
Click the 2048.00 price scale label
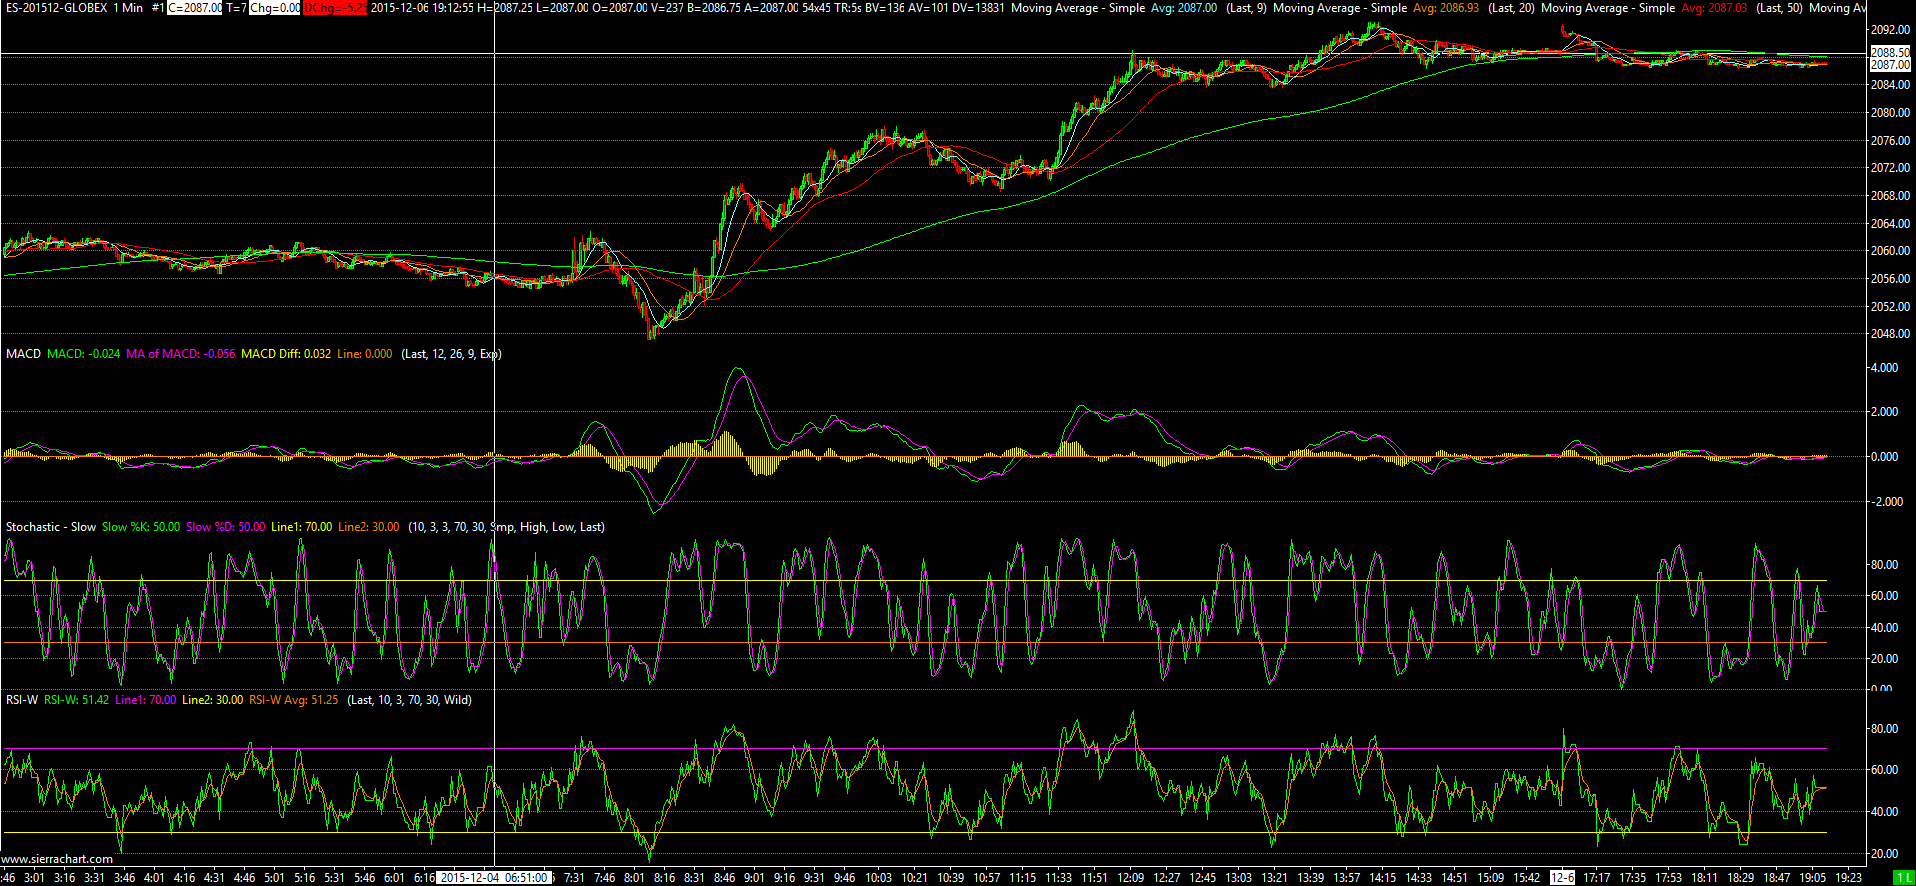(x=1890, y=334)
